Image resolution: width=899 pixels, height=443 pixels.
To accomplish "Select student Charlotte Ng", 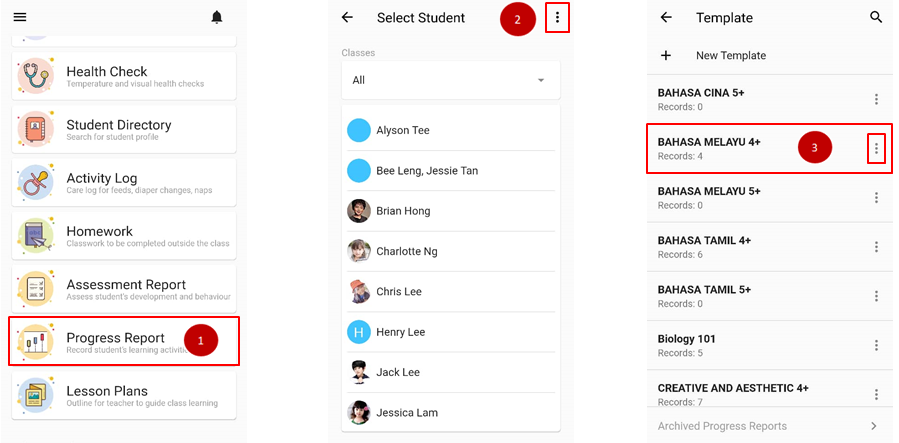I will pos(407,251).
